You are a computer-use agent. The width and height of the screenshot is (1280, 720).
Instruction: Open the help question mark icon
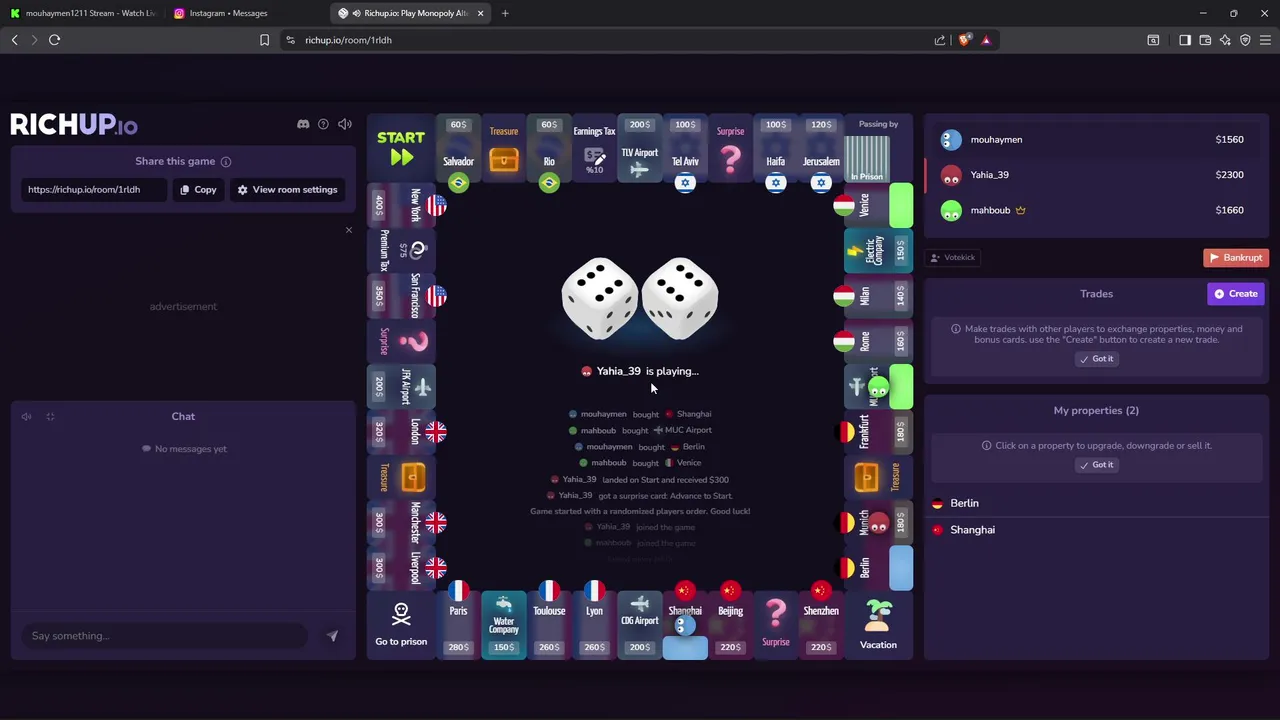323,124
